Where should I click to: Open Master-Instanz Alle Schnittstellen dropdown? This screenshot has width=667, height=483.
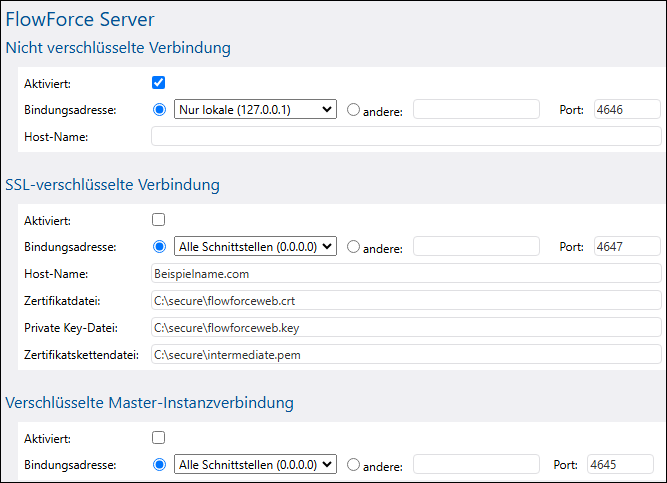[x=255, y=464]
